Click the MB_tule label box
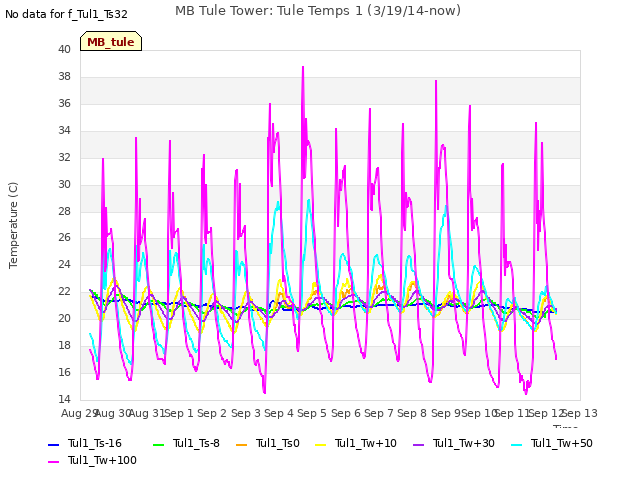This screenshot has height=480, width=640. [111, 41]
